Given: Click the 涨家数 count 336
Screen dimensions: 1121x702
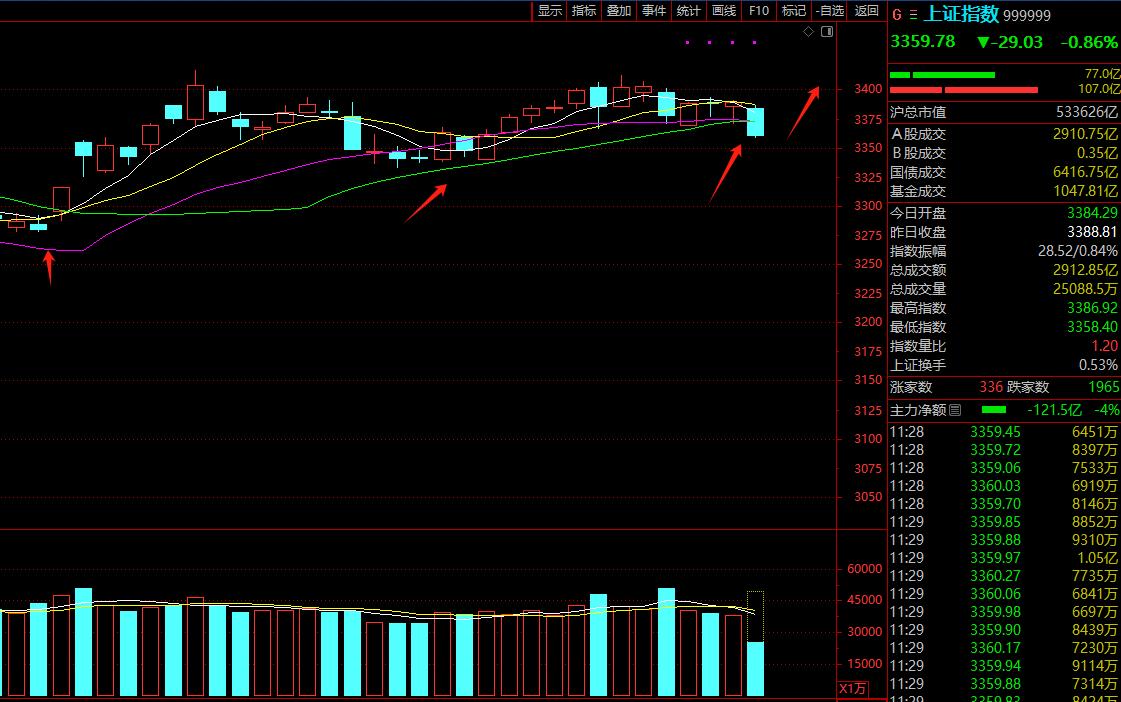Looking at the screenshot, I should click(991, 387).
